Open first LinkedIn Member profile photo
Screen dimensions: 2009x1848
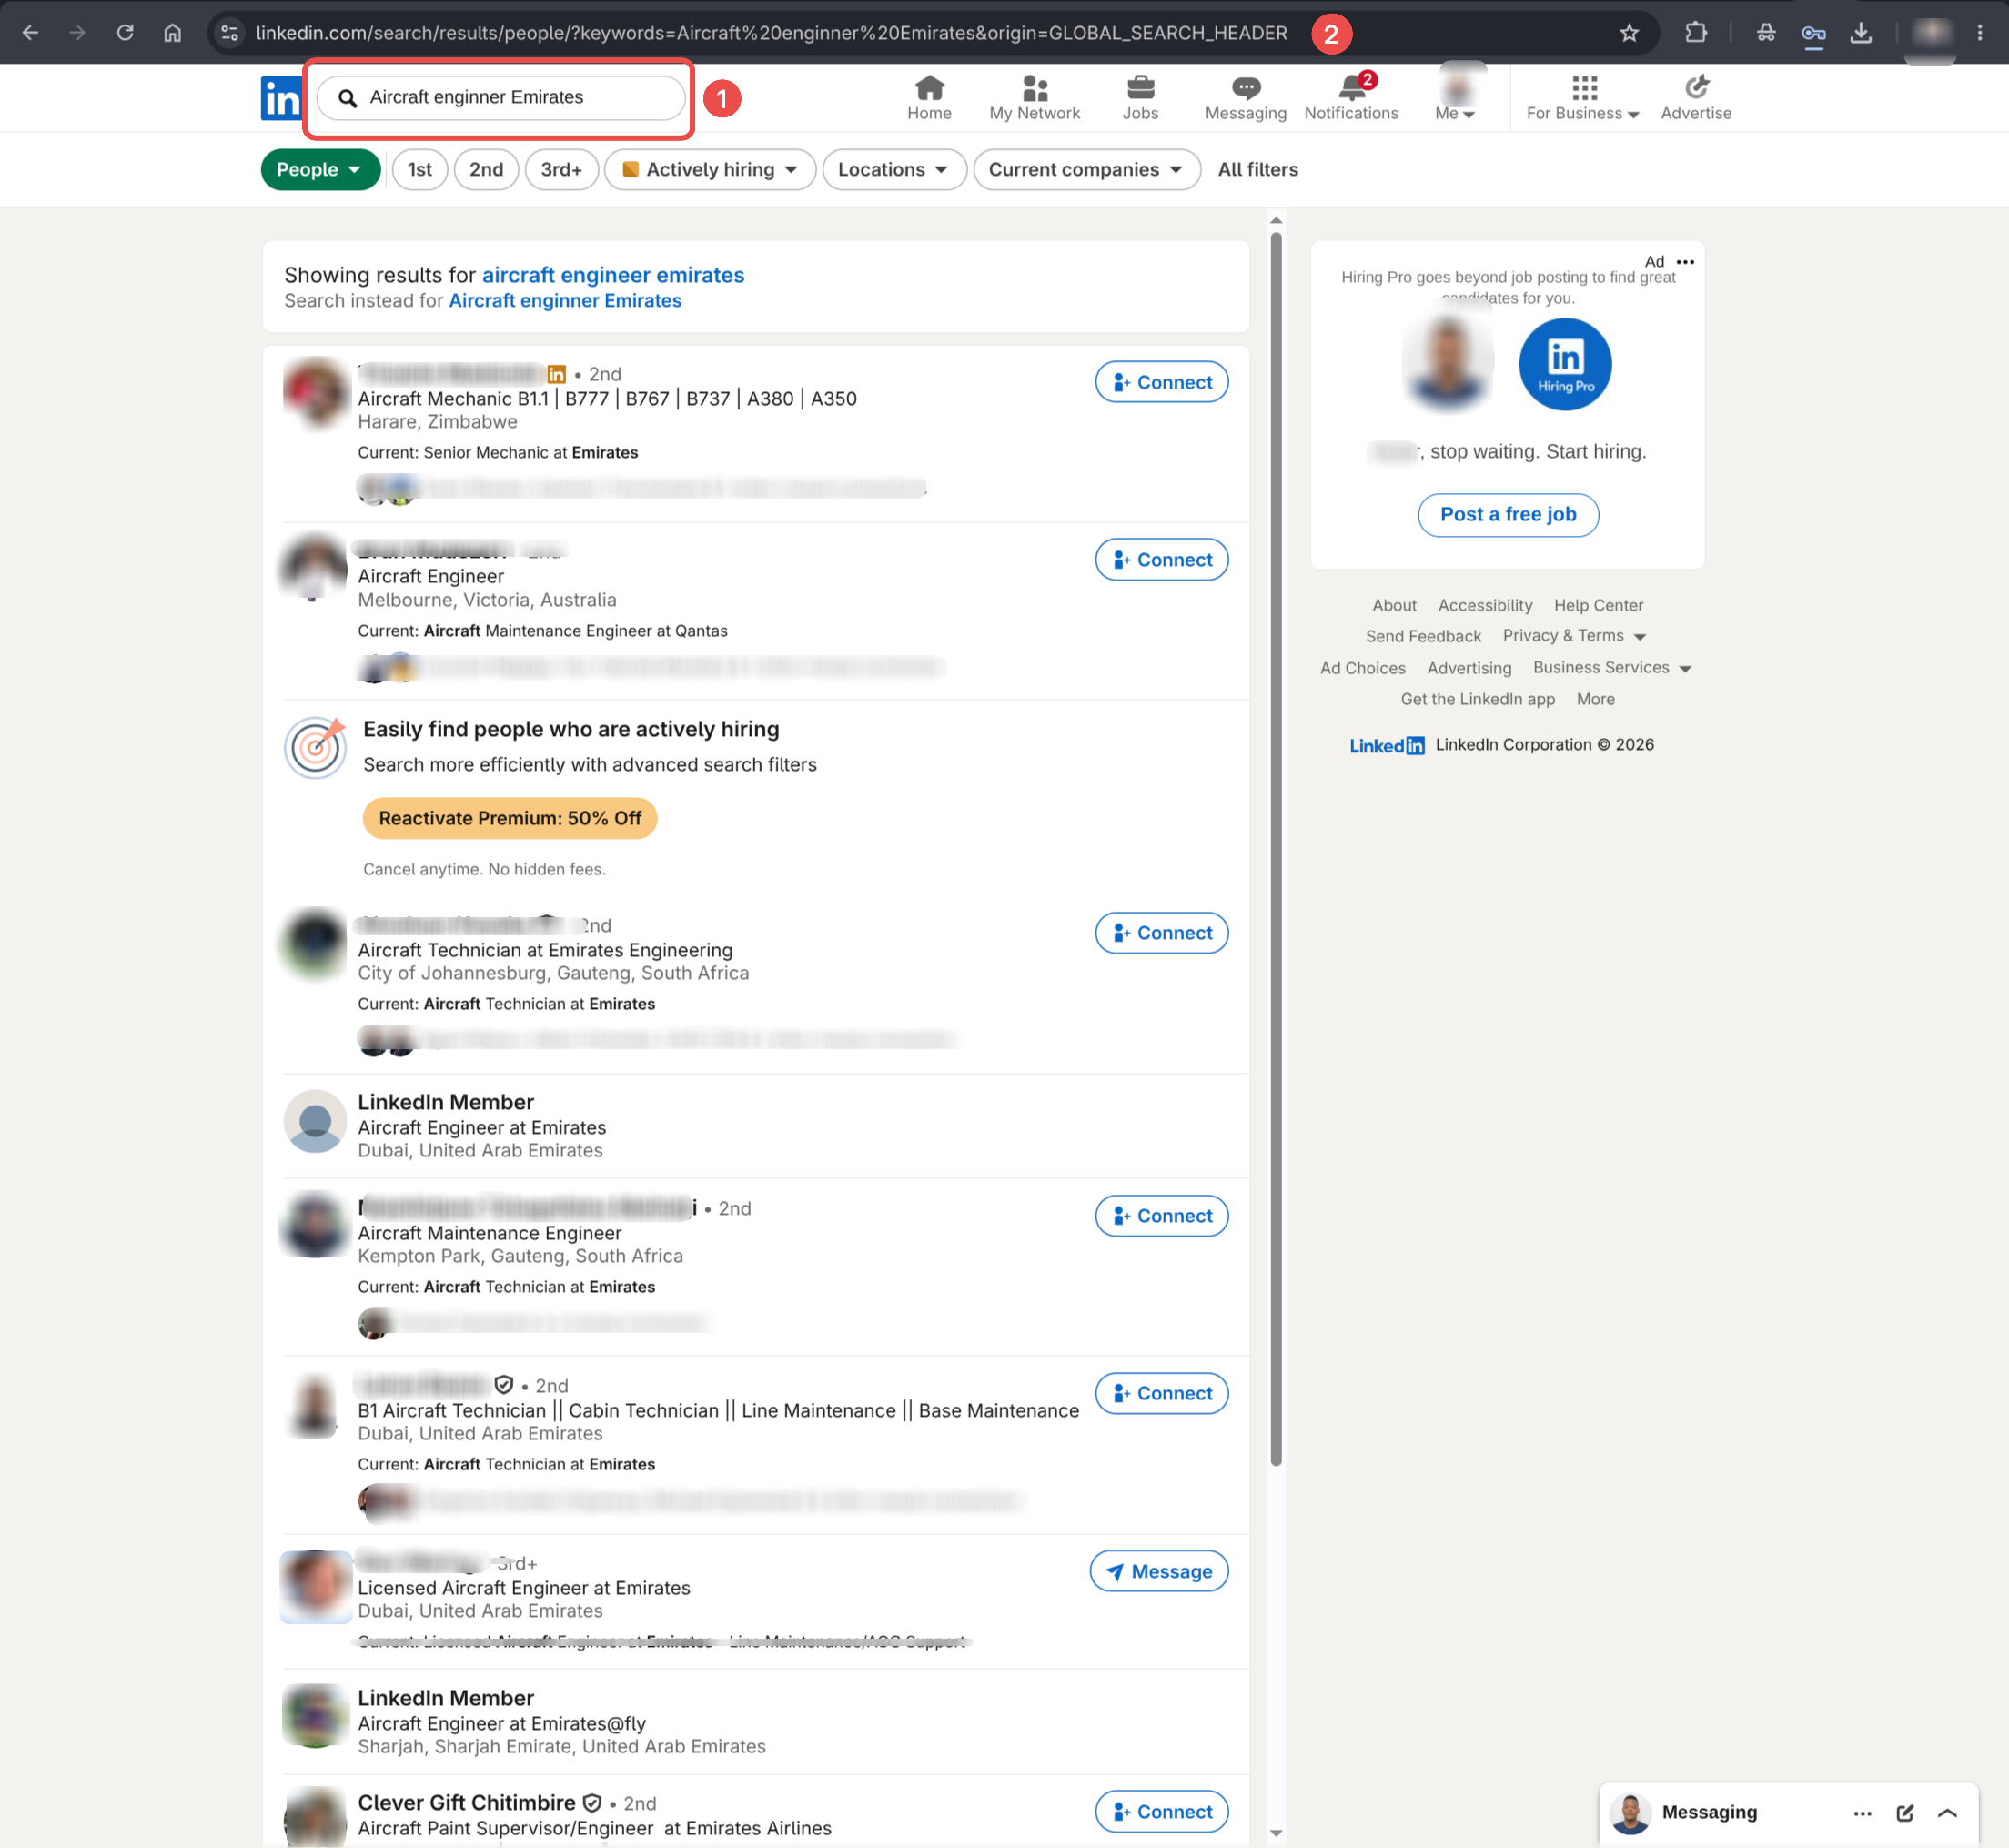pyautogui.click(x=315, y=1121)
